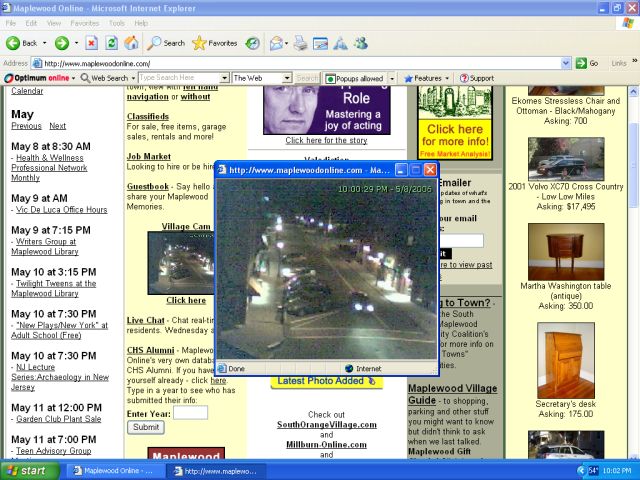Screen dimensions: 640x480
Task: Switch to Maplewood Online taskbar window
Action: (114, 471)
